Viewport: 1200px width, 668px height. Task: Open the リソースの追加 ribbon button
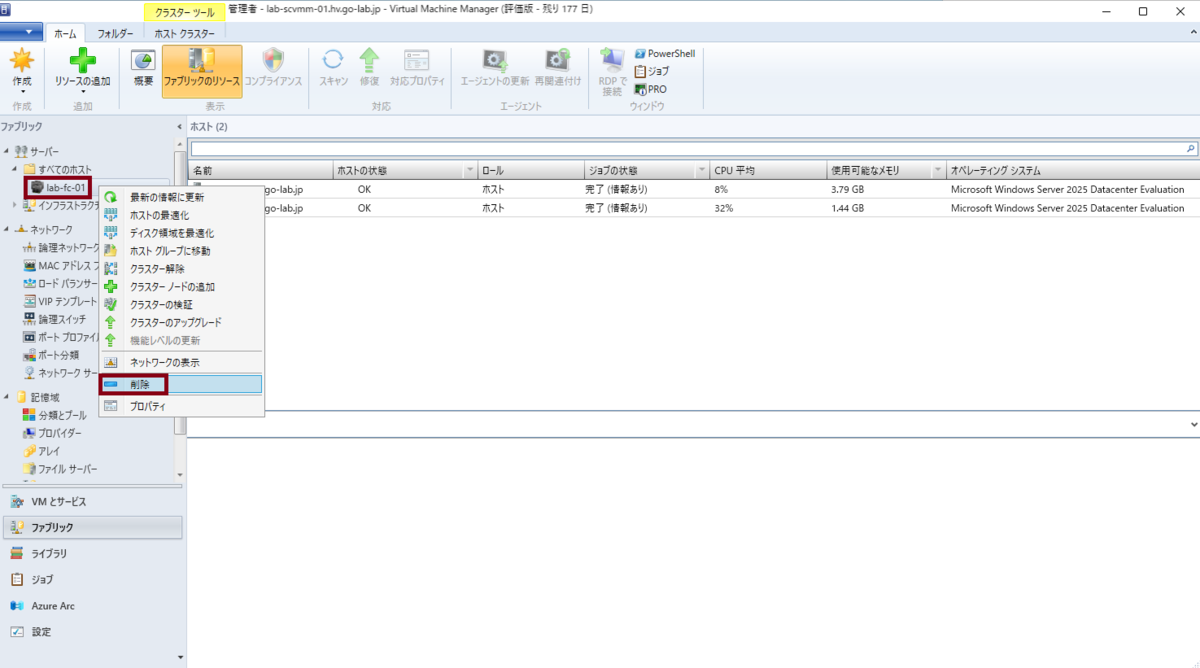point(82,70)
